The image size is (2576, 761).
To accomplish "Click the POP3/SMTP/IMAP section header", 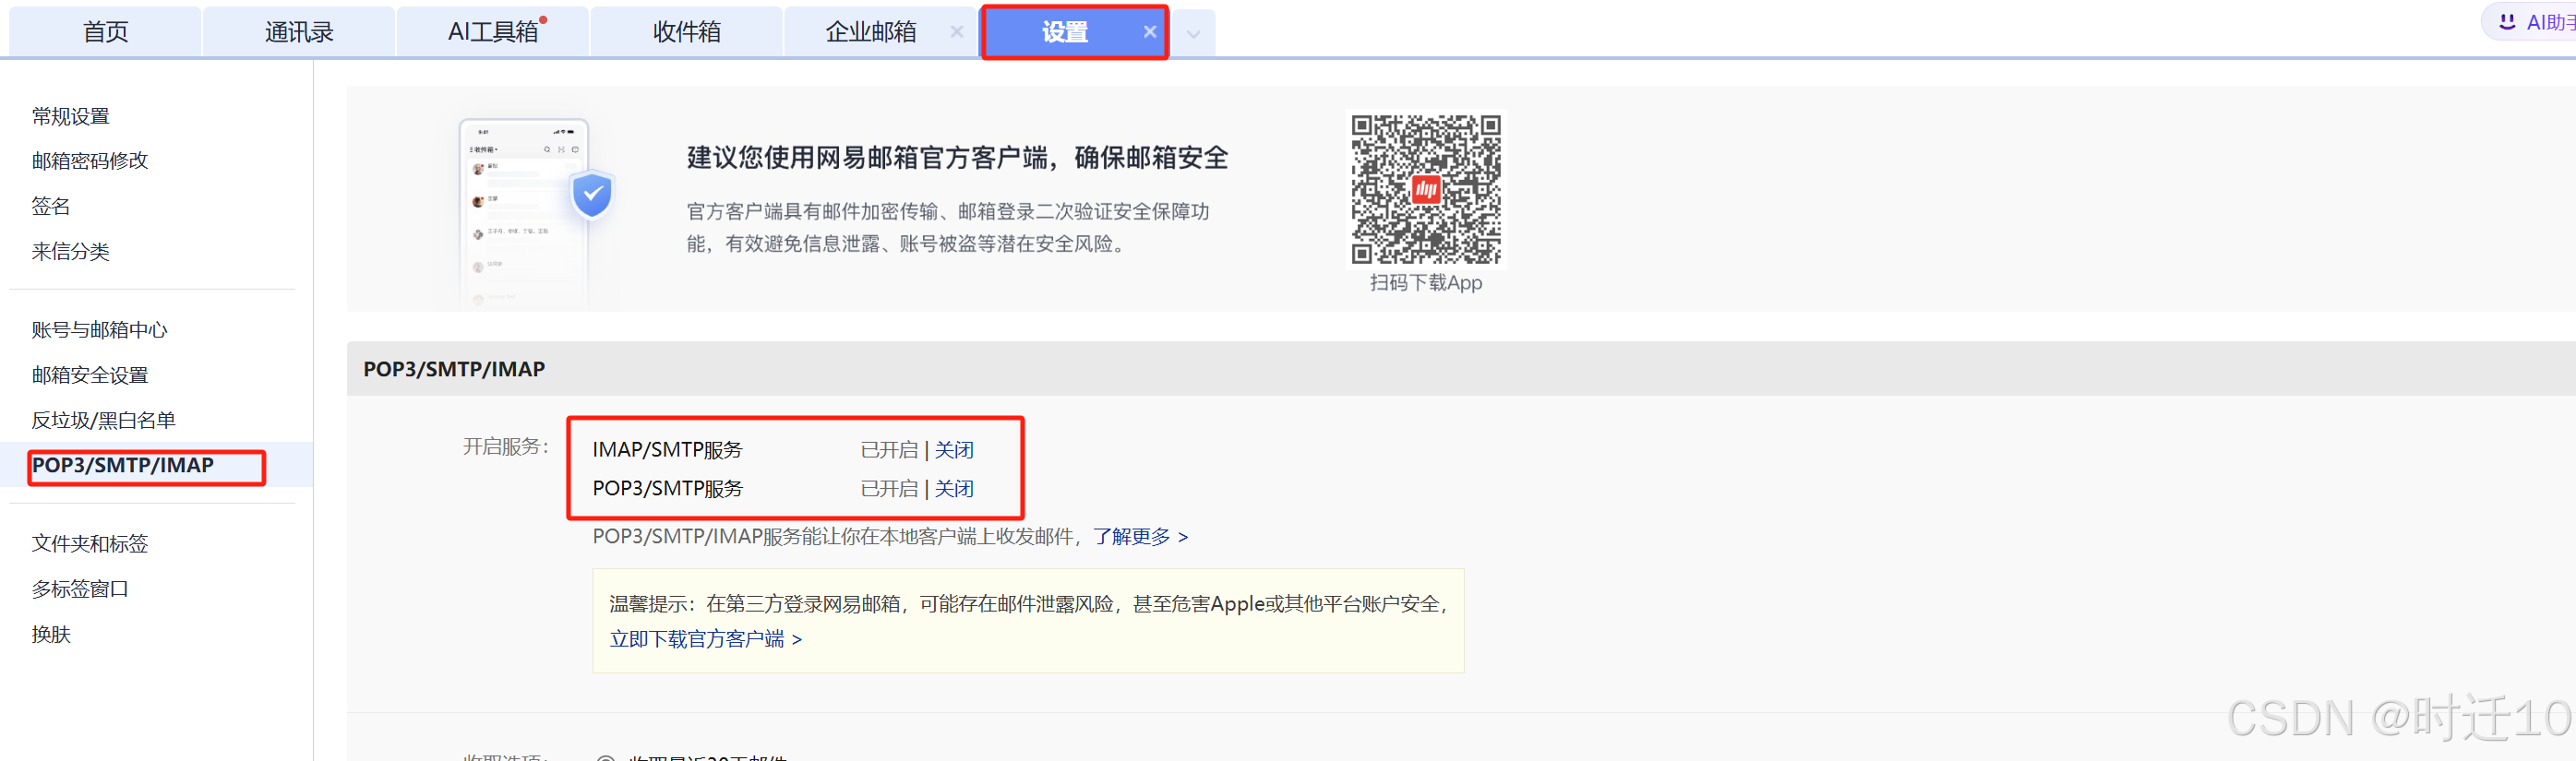I will pyautogui.click(x=454, y=369).
